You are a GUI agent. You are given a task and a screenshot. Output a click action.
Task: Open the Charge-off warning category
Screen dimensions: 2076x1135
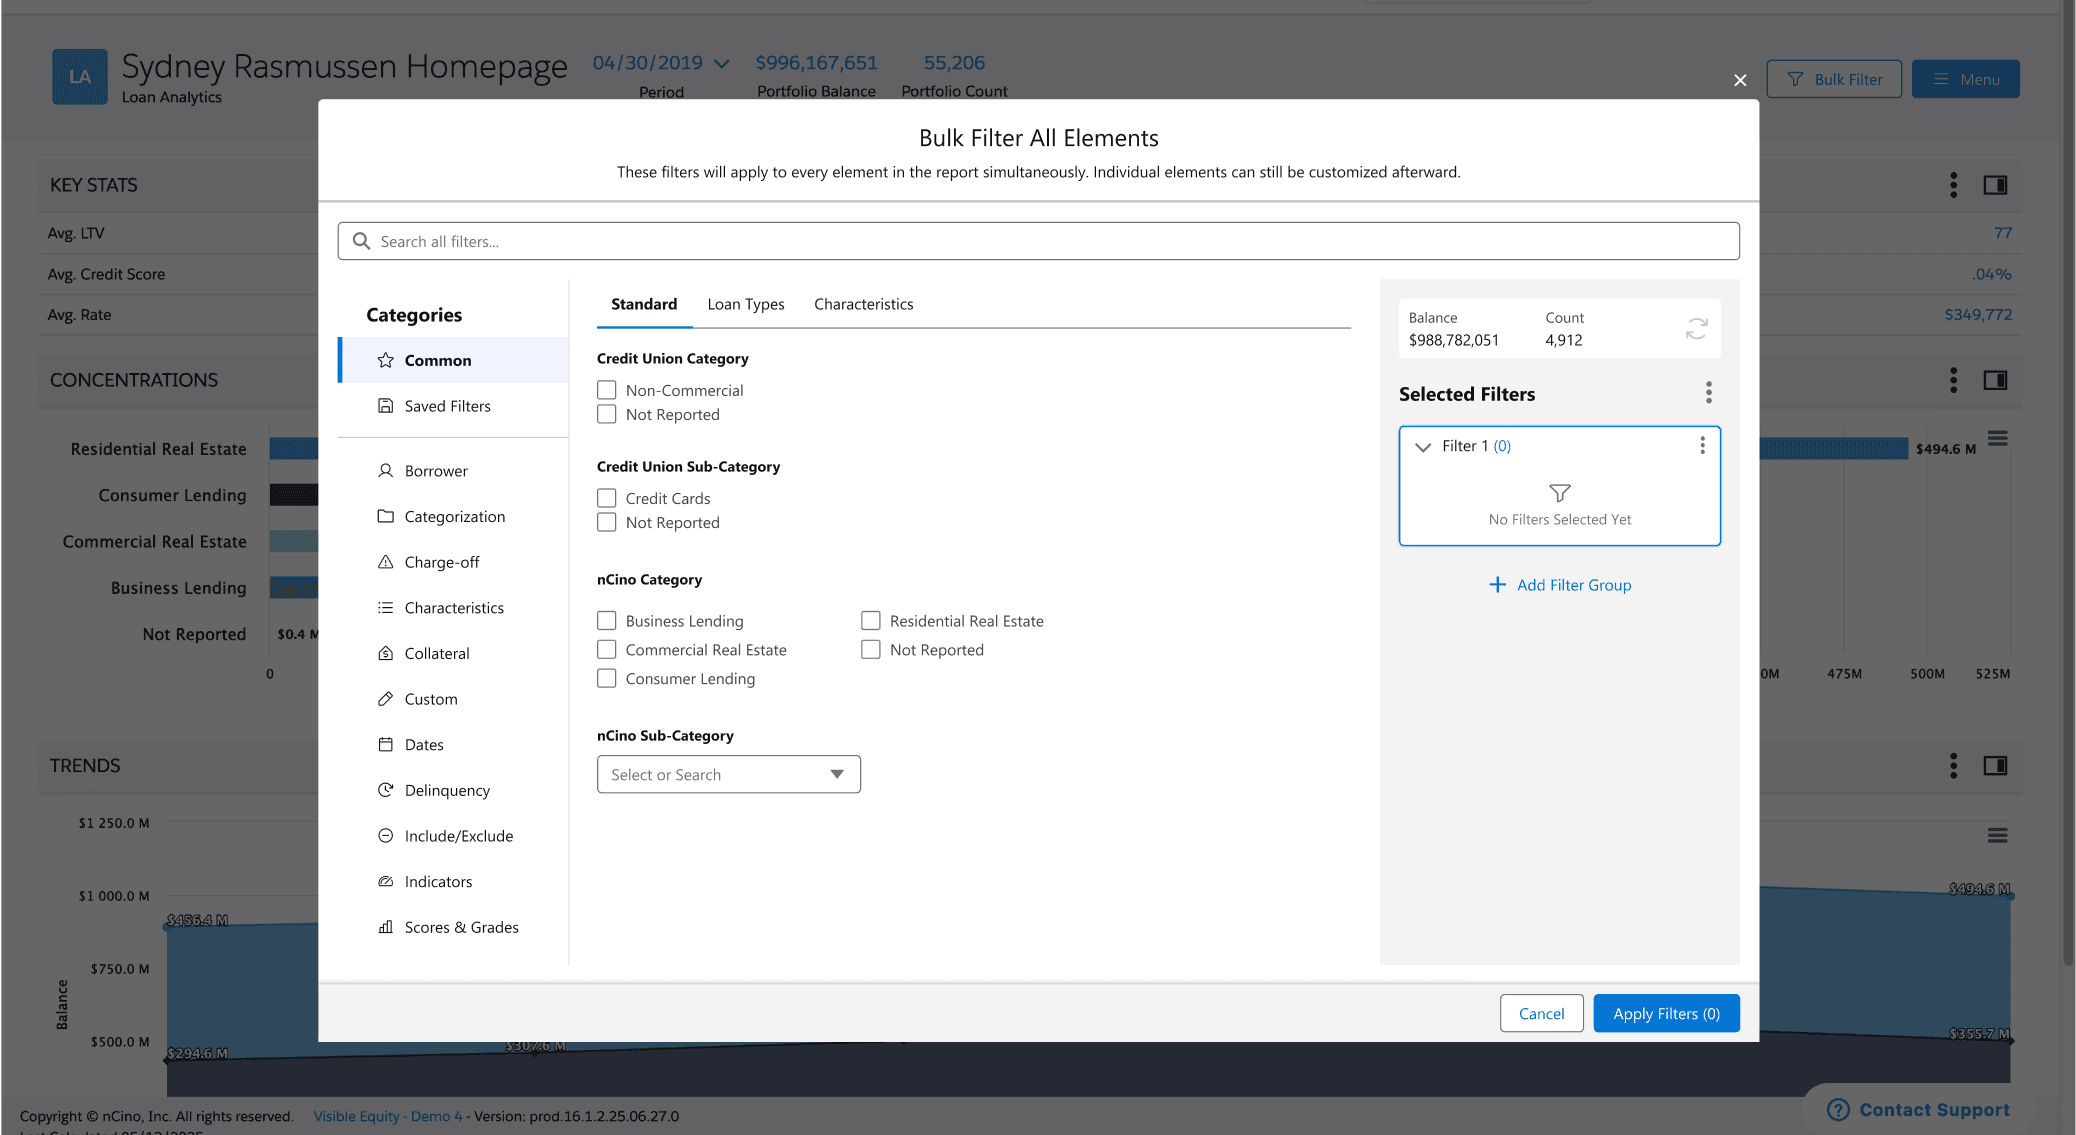point(441,562)
